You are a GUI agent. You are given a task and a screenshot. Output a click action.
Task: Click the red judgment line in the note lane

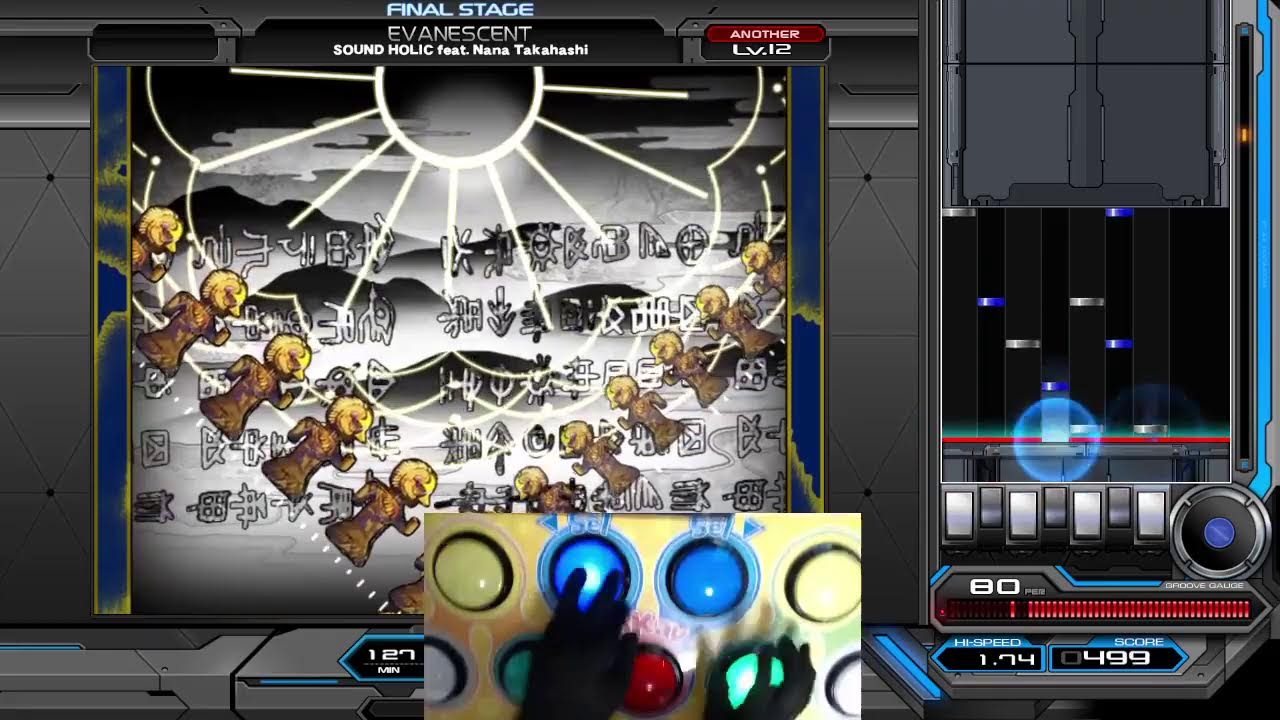pos(1086,440)
